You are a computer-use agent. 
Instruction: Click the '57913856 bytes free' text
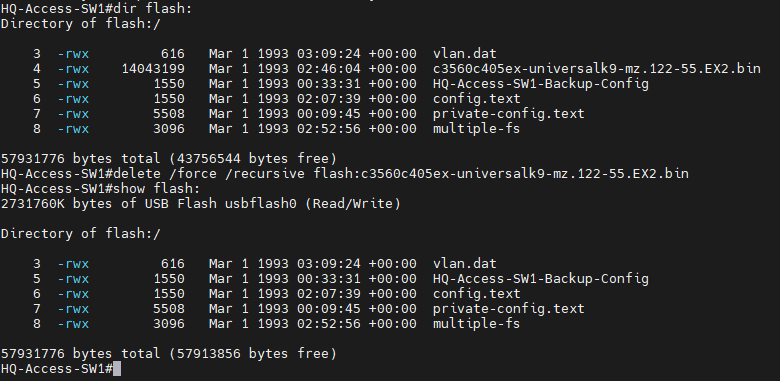(x=253, y=354)
